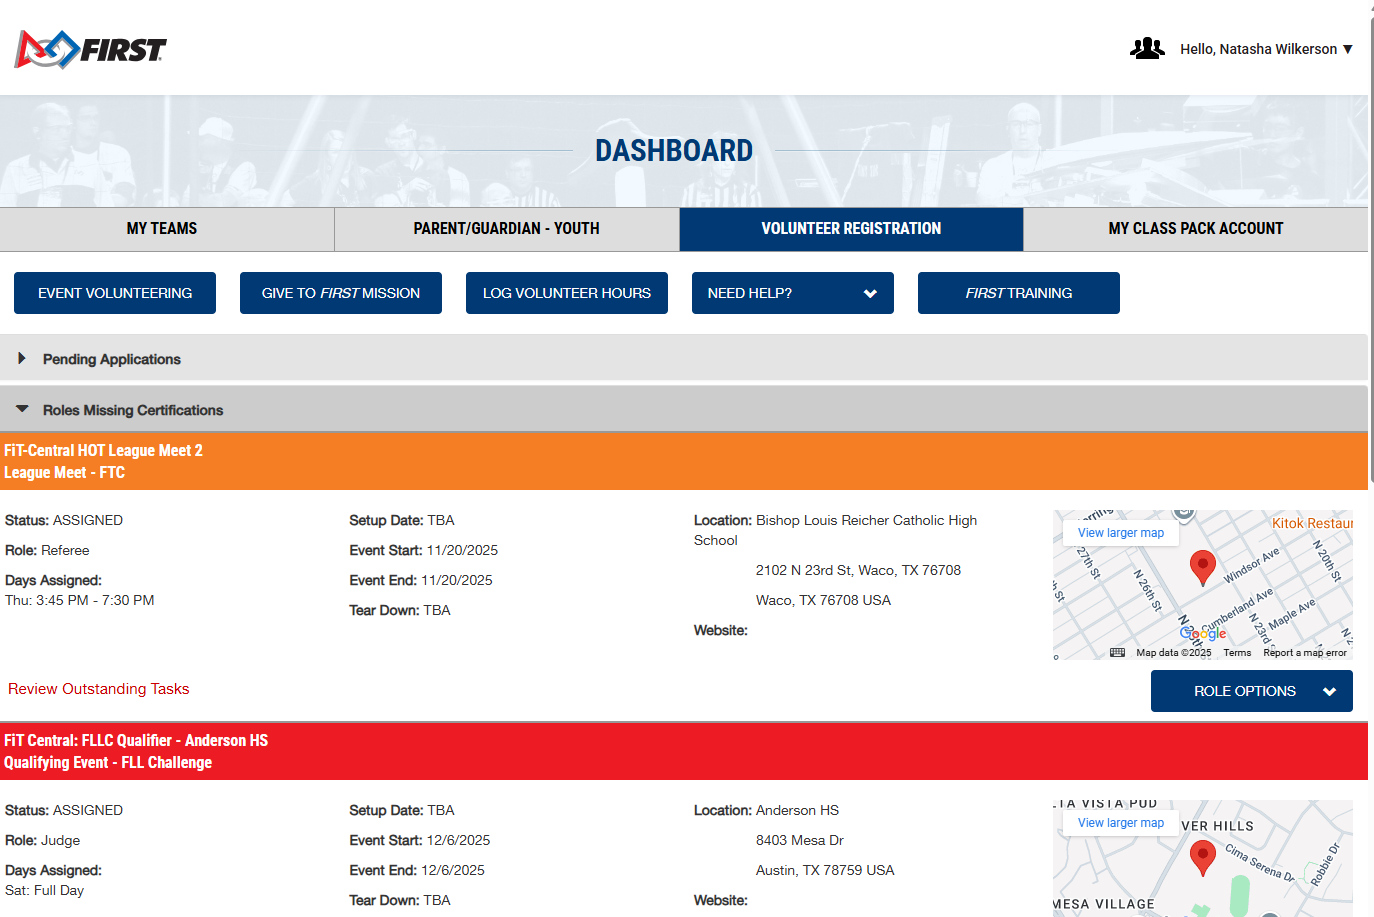Click the volunteer group icon beside the greeting

(1146, 47)
